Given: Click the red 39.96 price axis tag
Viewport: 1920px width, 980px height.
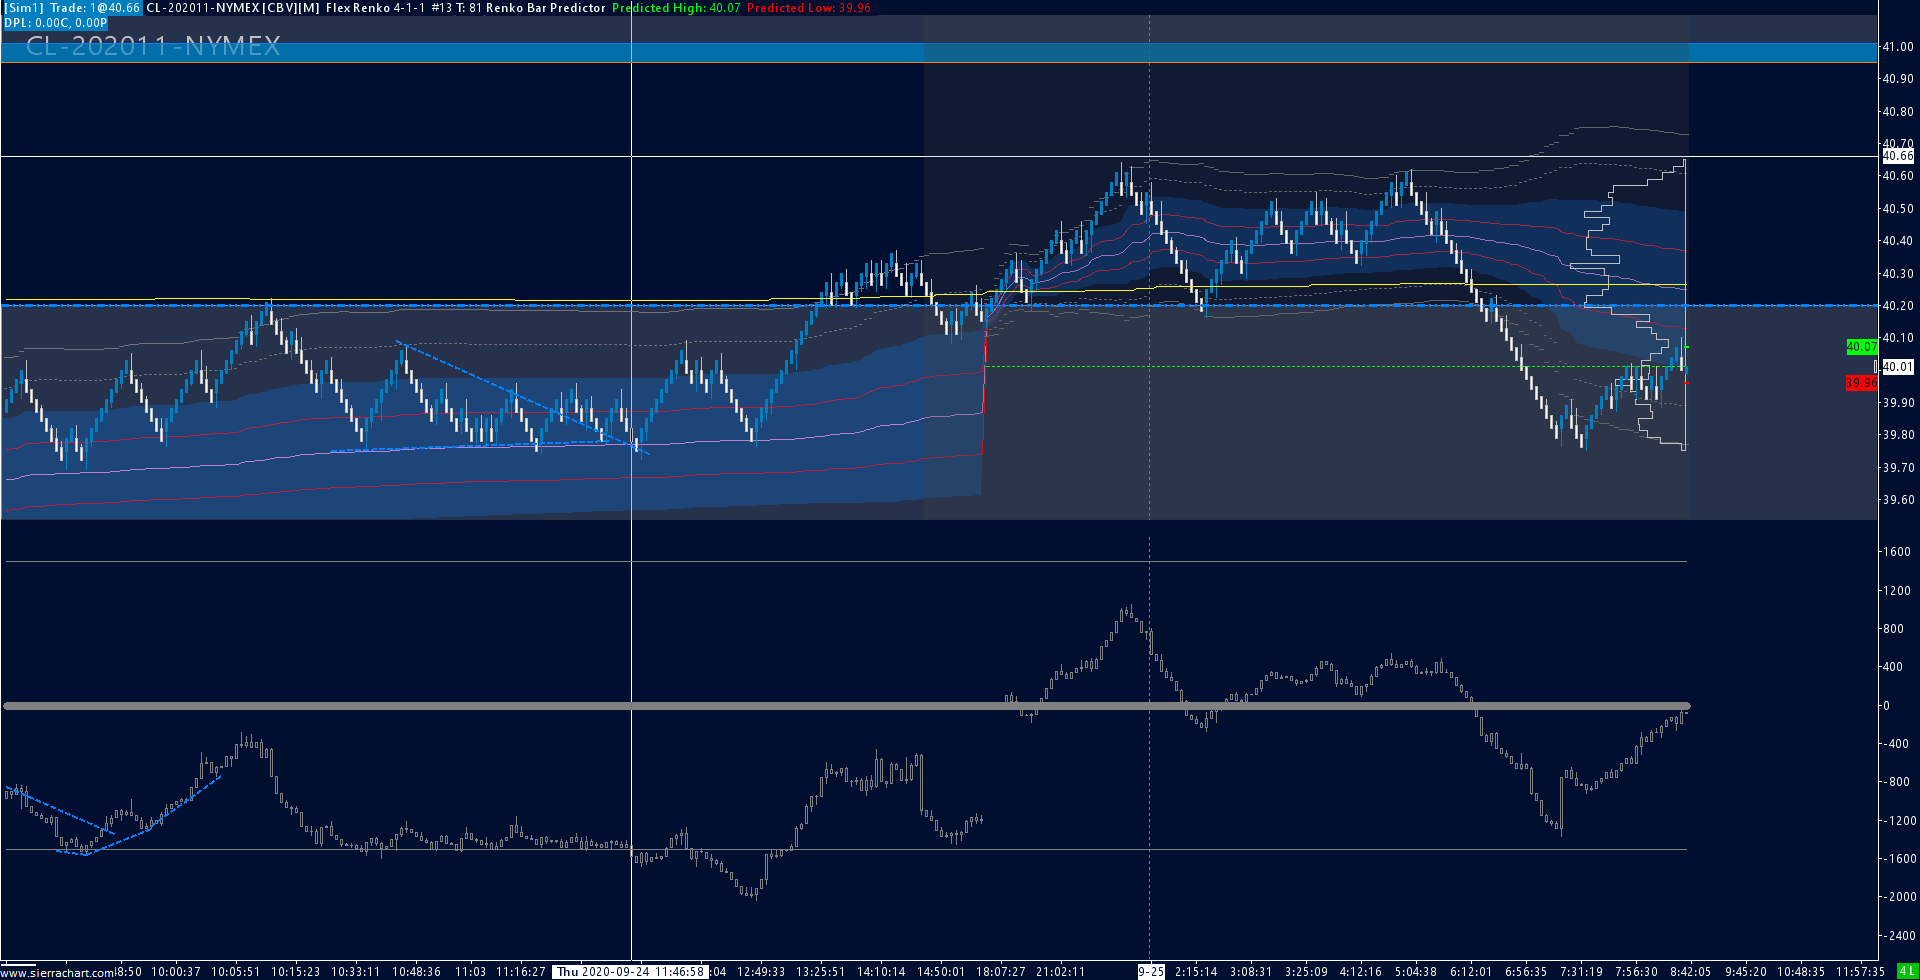Looking at the screenshot, I should (1862, 383).
